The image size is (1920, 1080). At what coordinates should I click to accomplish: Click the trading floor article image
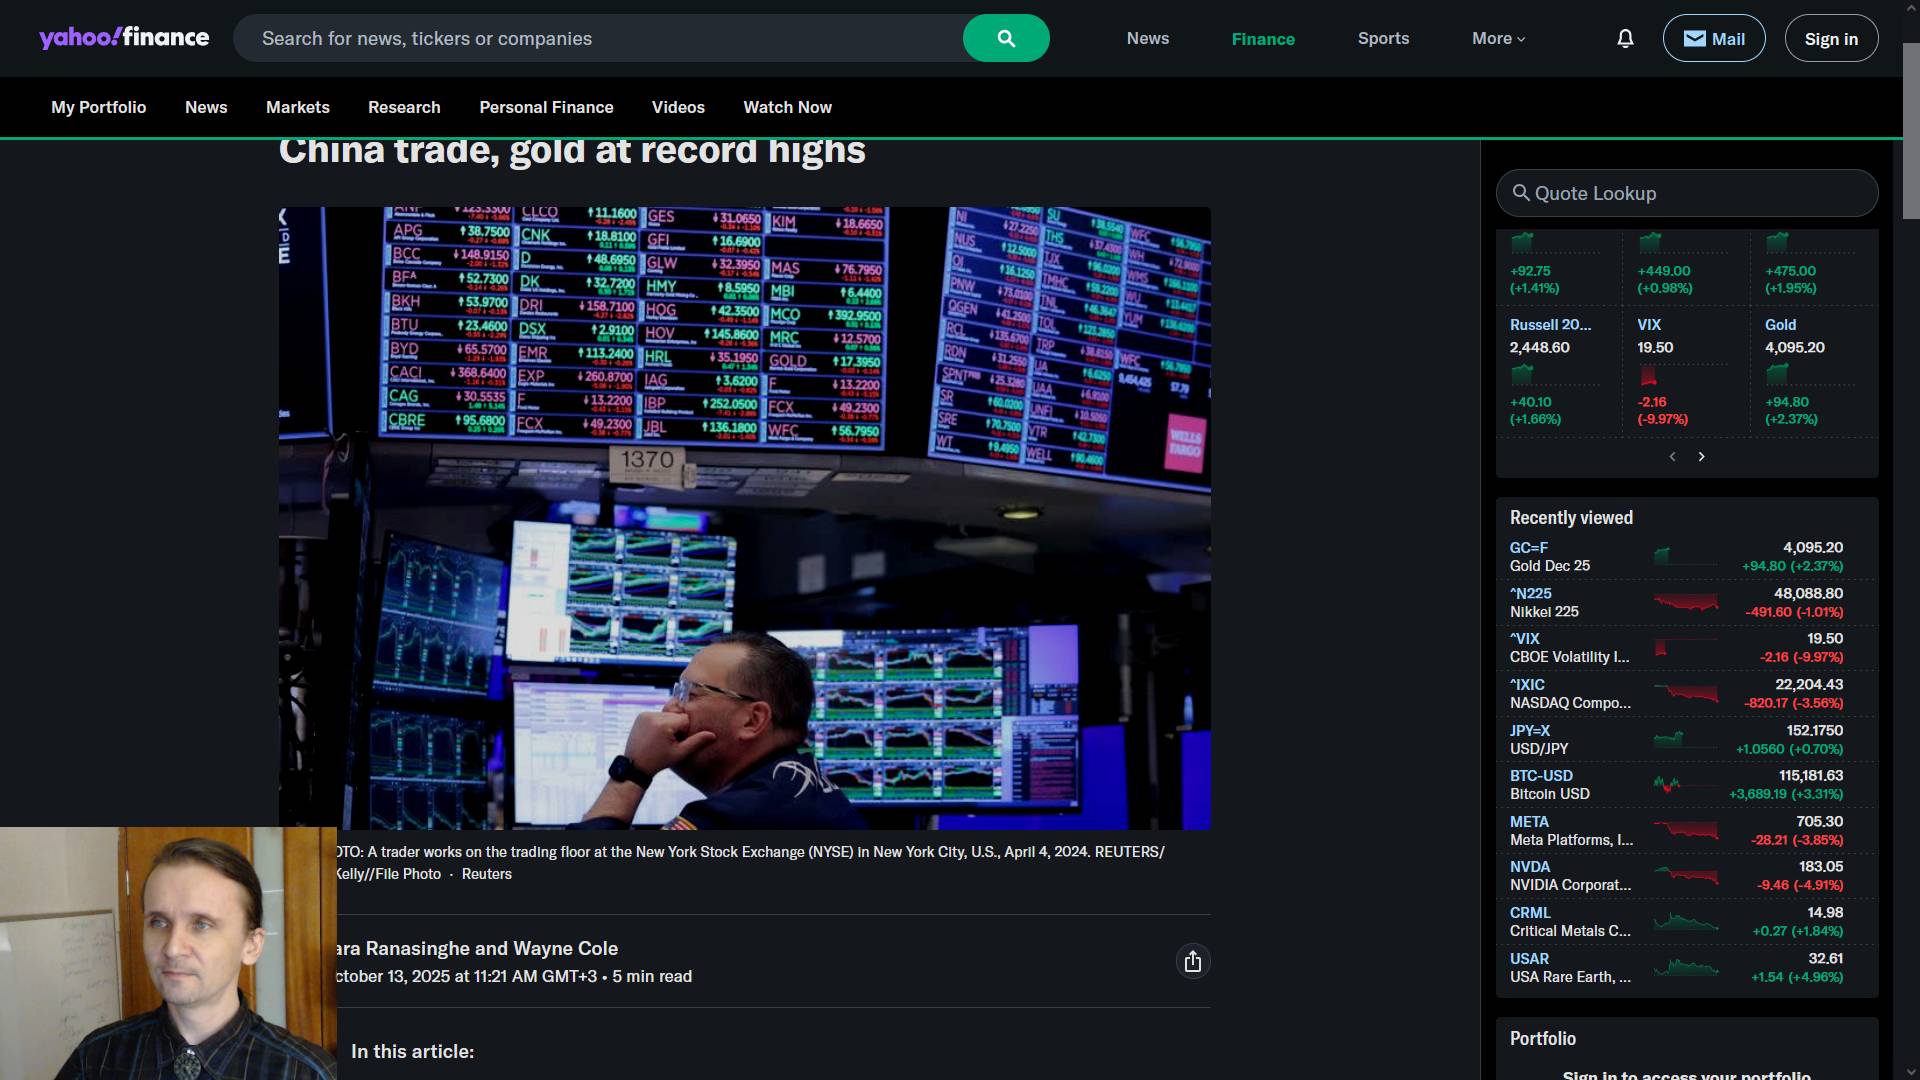744,518
